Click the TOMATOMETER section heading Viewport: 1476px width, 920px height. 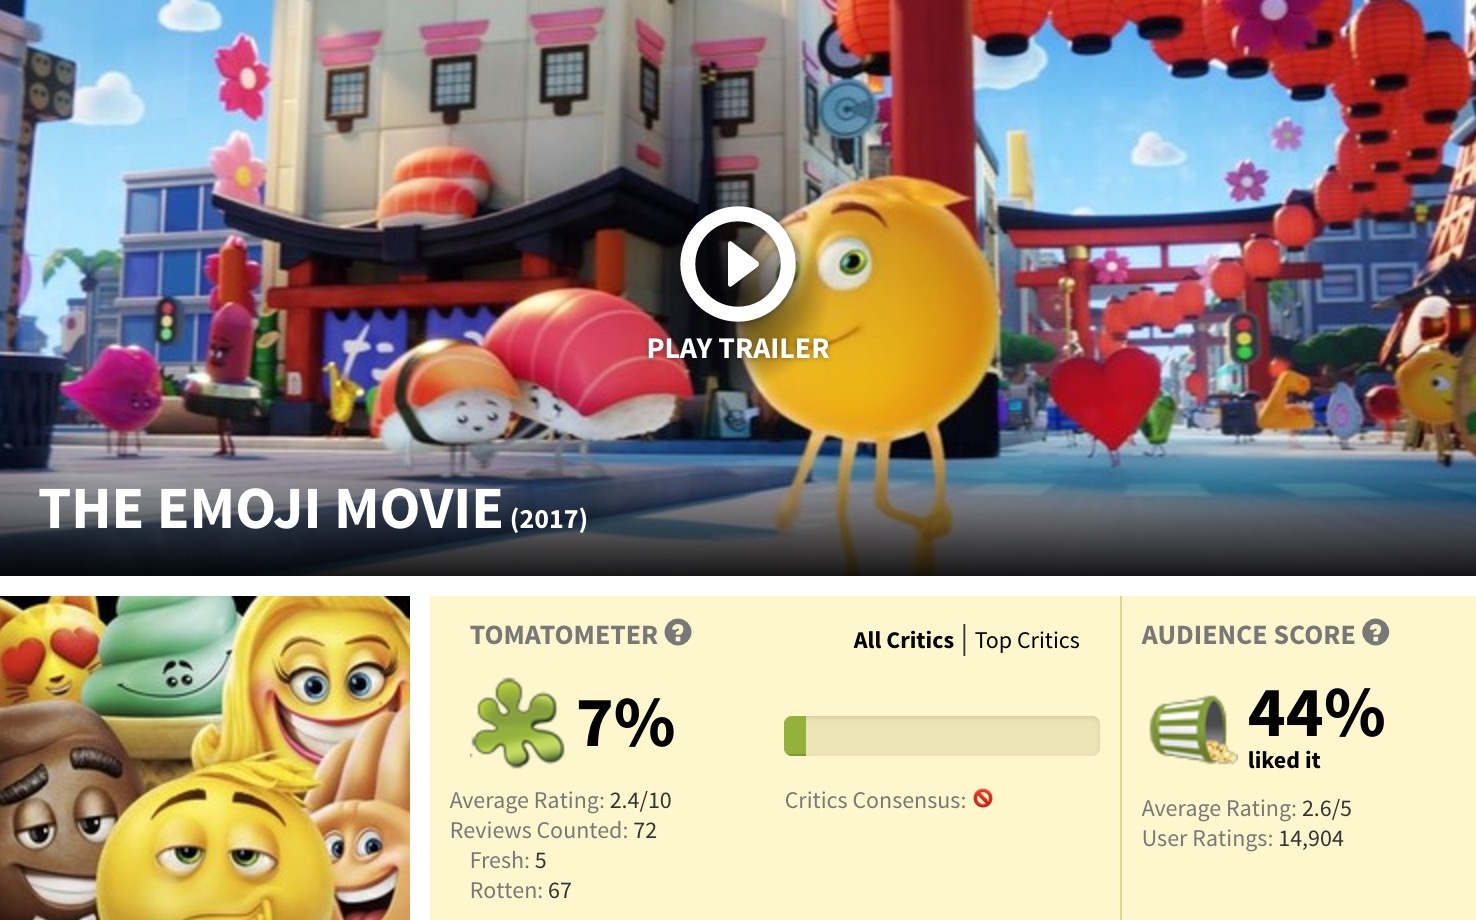564,635
